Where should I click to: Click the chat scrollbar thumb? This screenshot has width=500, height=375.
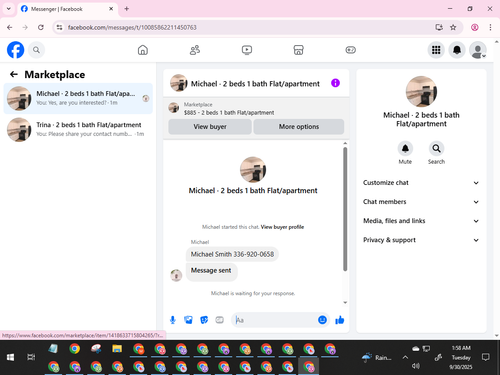[345, 209]
